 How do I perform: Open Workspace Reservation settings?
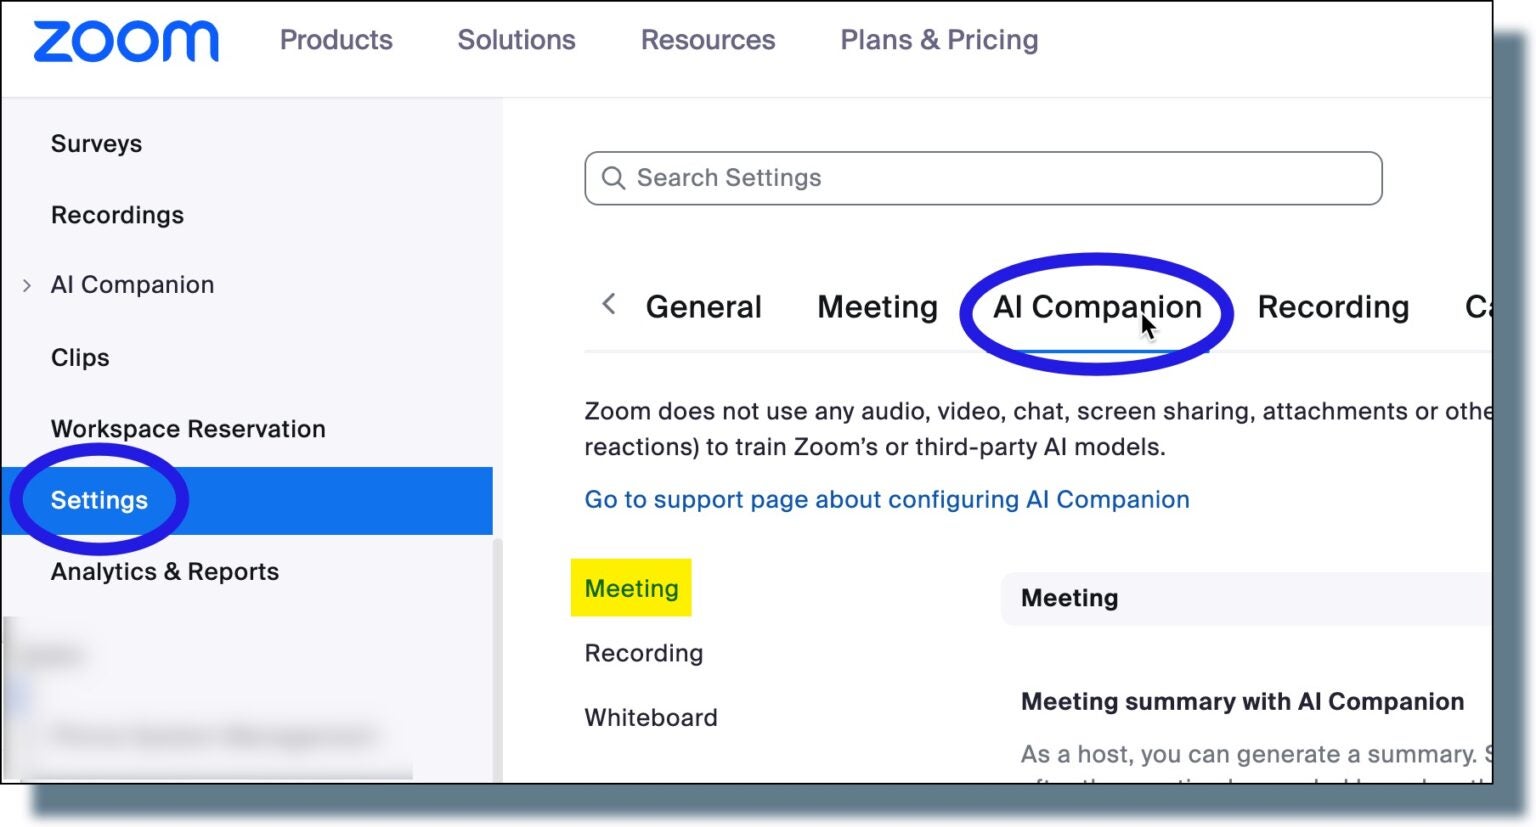(x=188, y=429)
